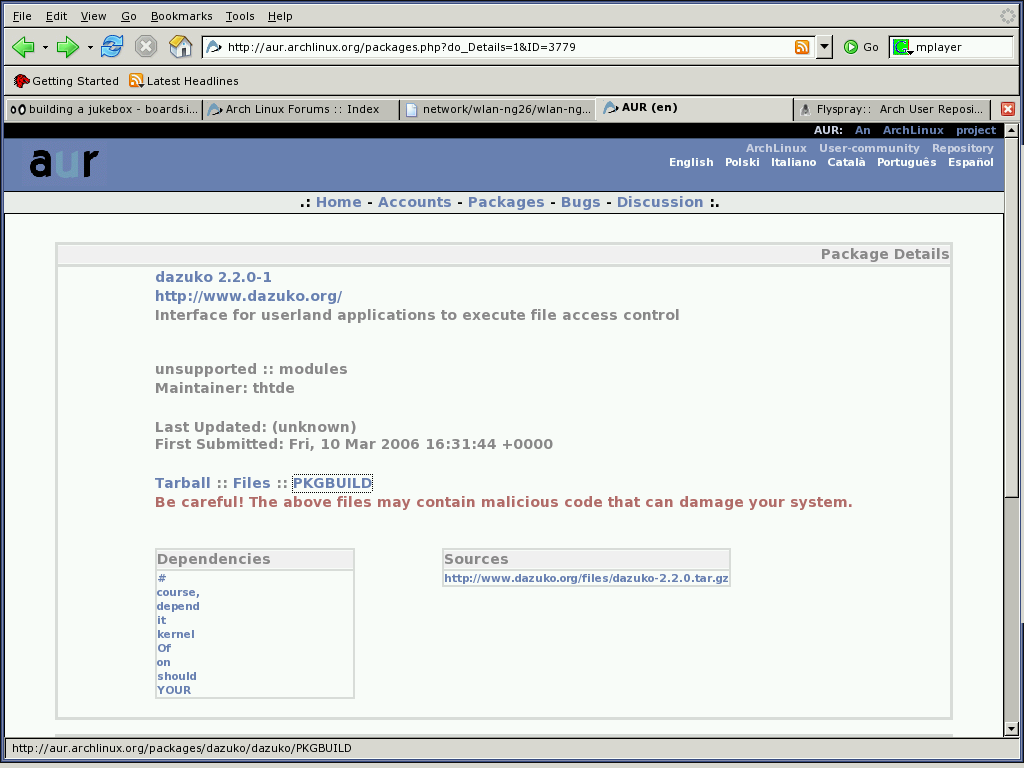
Task: Click the dazuko-2.2.0.tar.gz source link
Action: (x=586, y=578)
